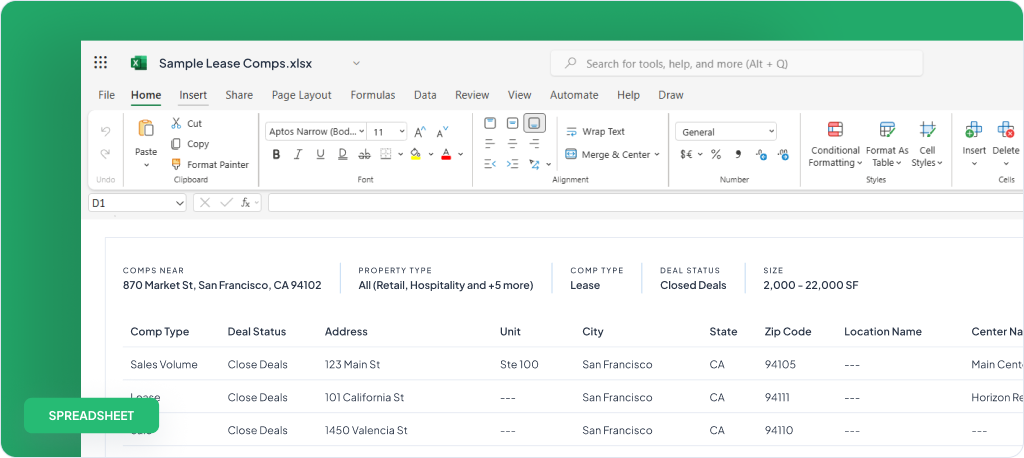Image resolution: width=1024 pixels, height=458 pixels.
Task: Apply percent style format
Action: 716,154
